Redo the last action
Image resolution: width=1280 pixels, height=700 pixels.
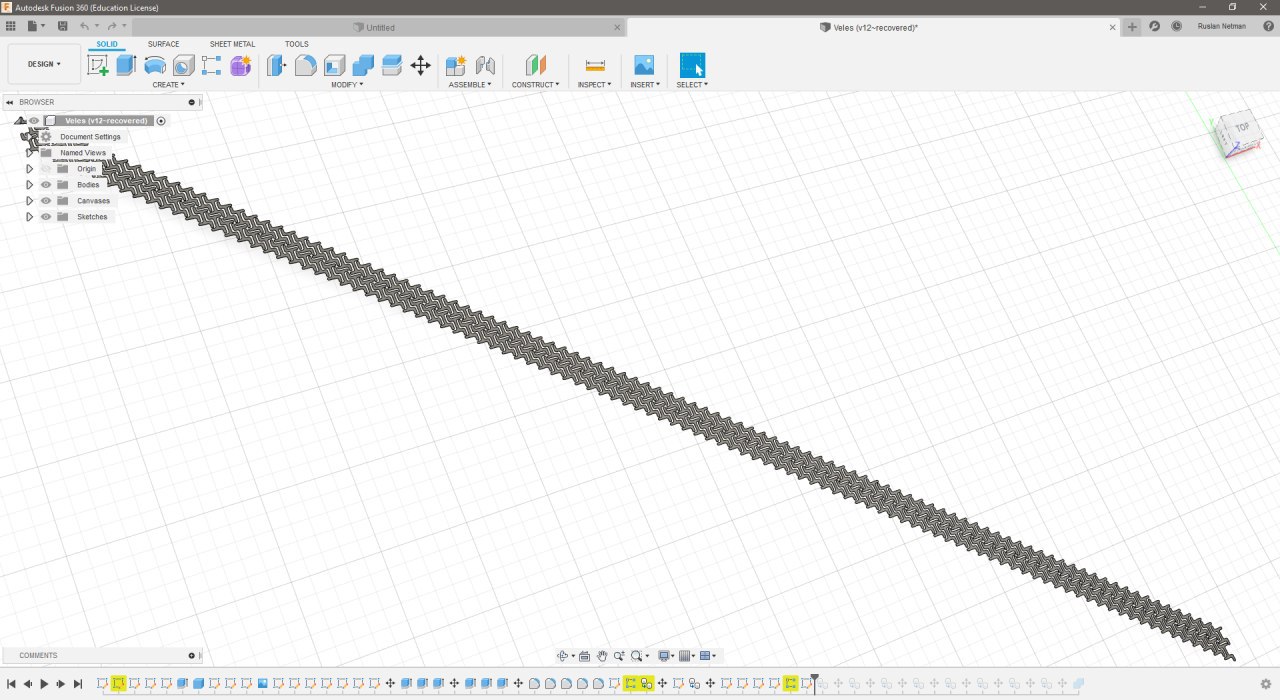click(x=111, y=26)
